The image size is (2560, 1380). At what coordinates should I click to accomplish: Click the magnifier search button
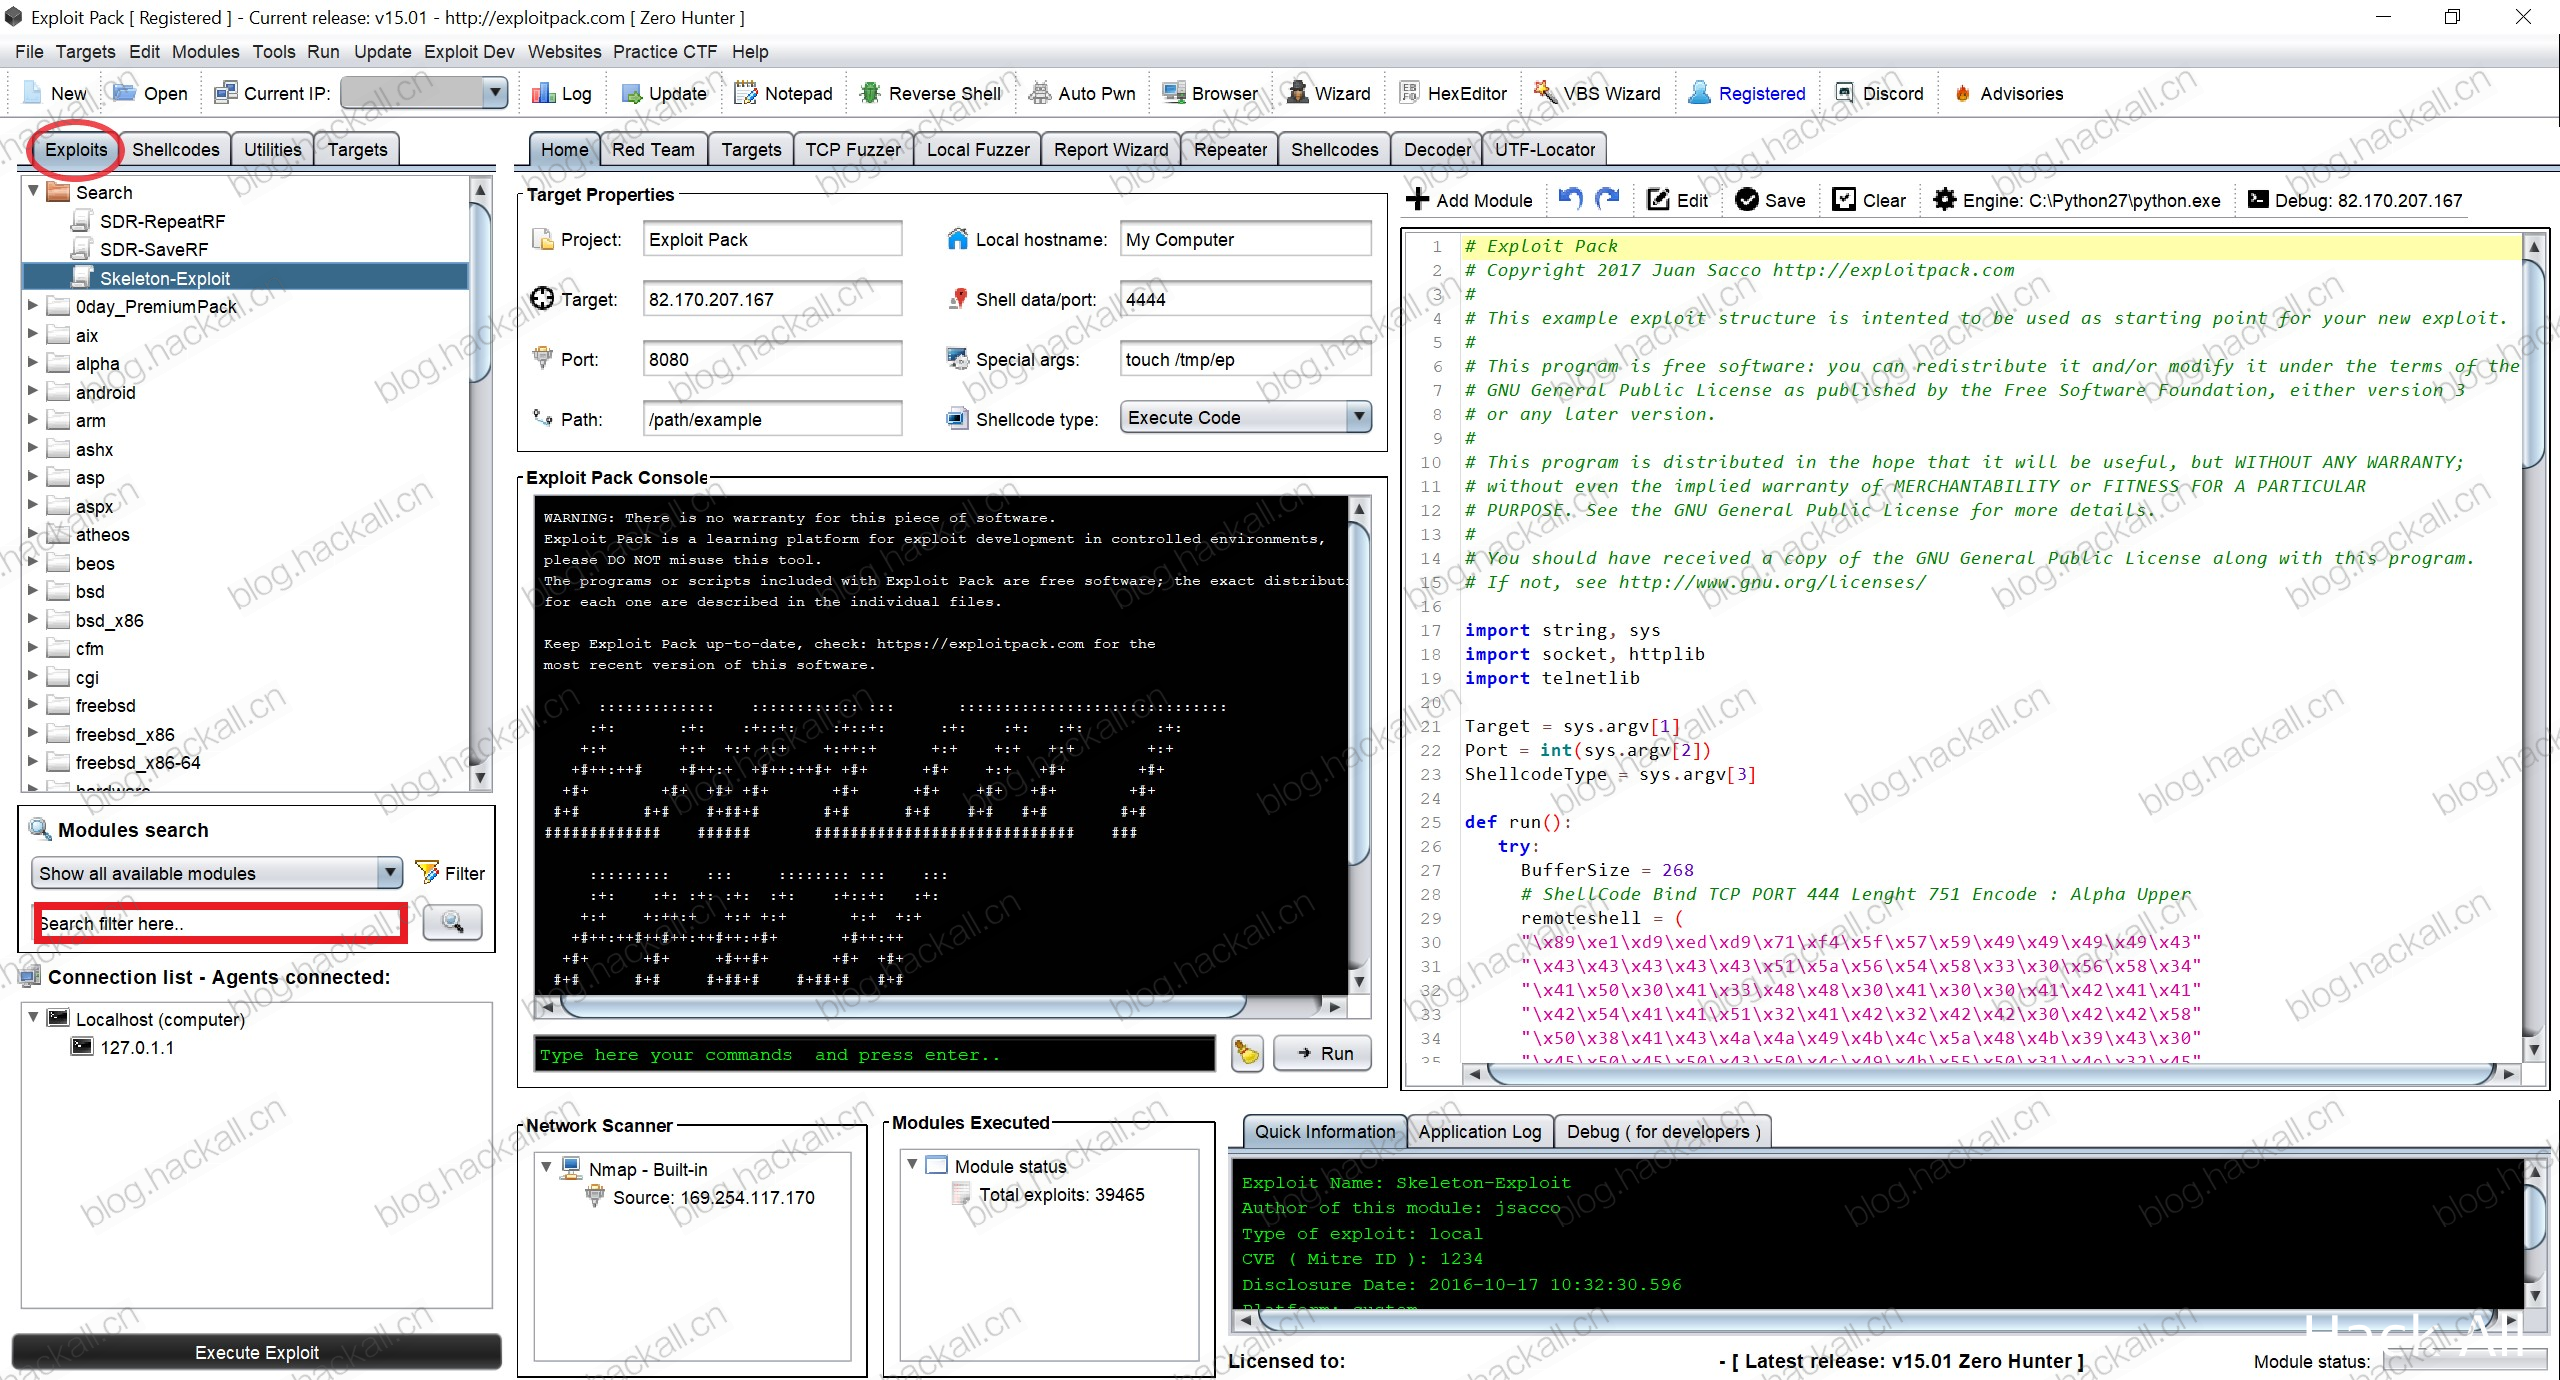pyautogui.click(x=453, y=922)
